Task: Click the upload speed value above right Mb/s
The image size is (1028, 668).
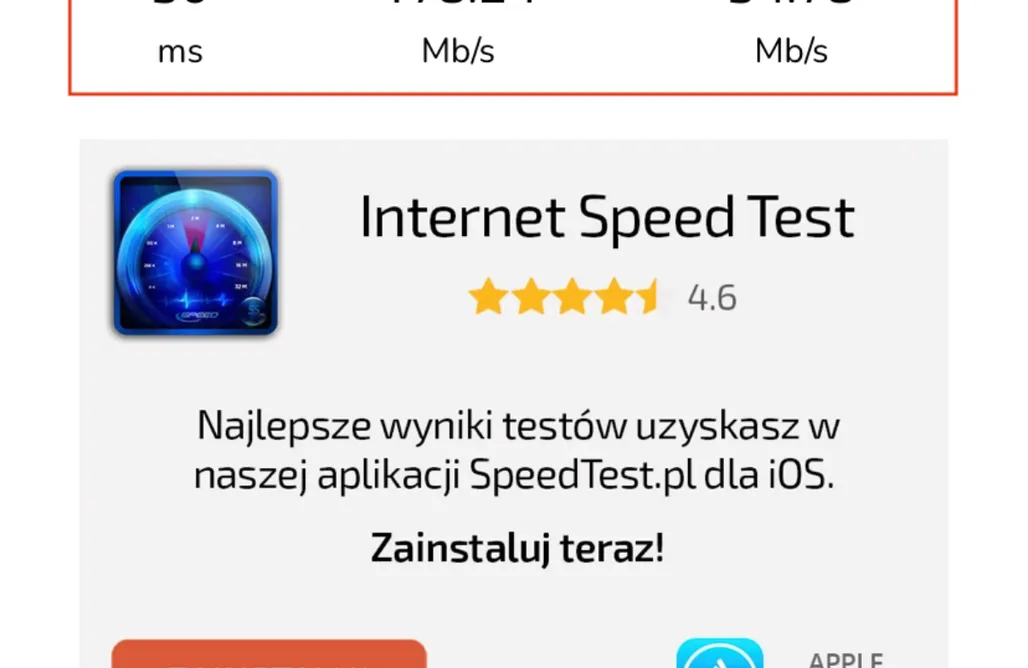Action: tap(791, 3)
